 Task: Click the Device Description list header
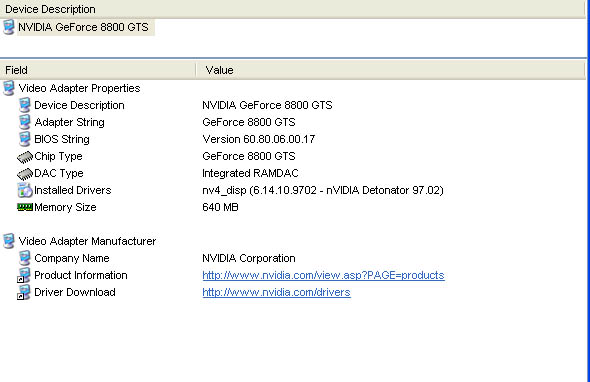click(293, 9)
